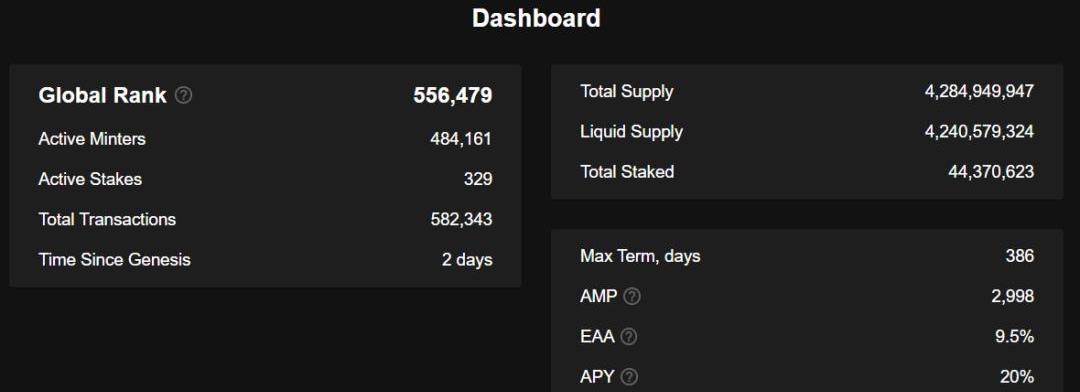Open the EAA question mark icon
The height and width of the screenshot is (392, 1080).
628,337
